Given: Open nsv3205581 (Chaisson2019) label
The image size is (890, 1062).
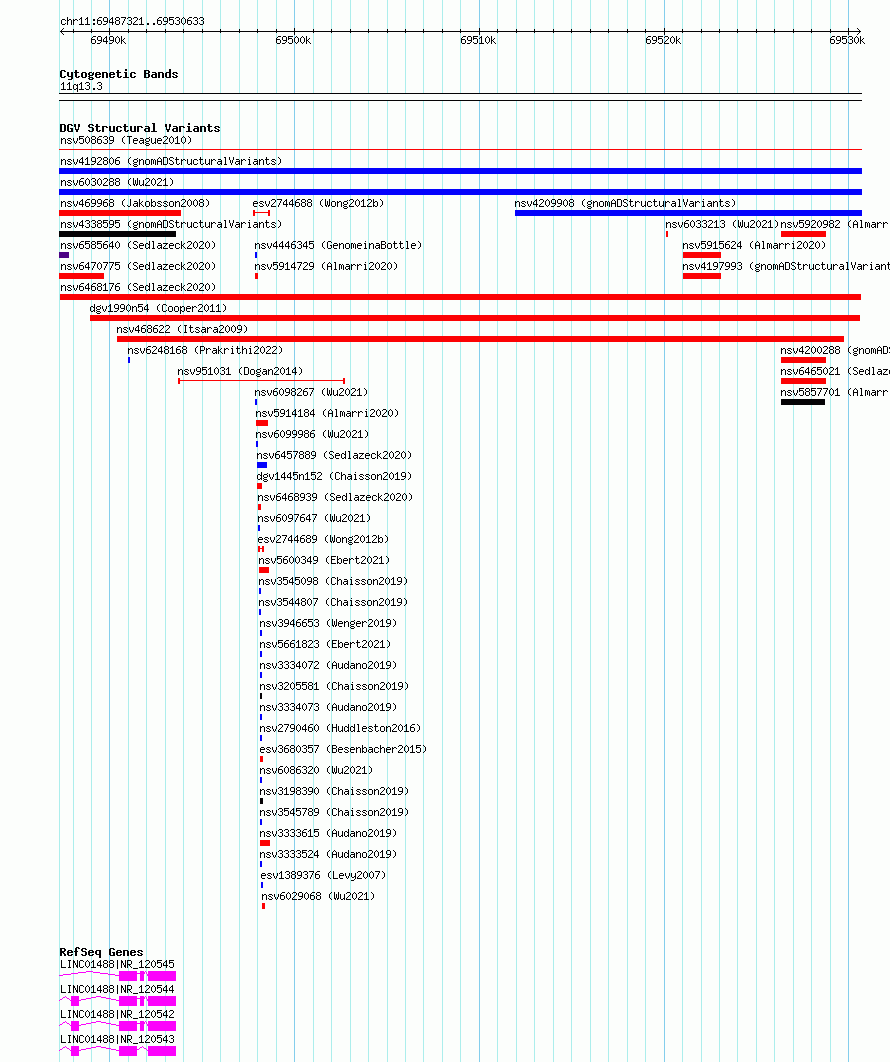Looking at the screenshot, I should click(334, 686).
